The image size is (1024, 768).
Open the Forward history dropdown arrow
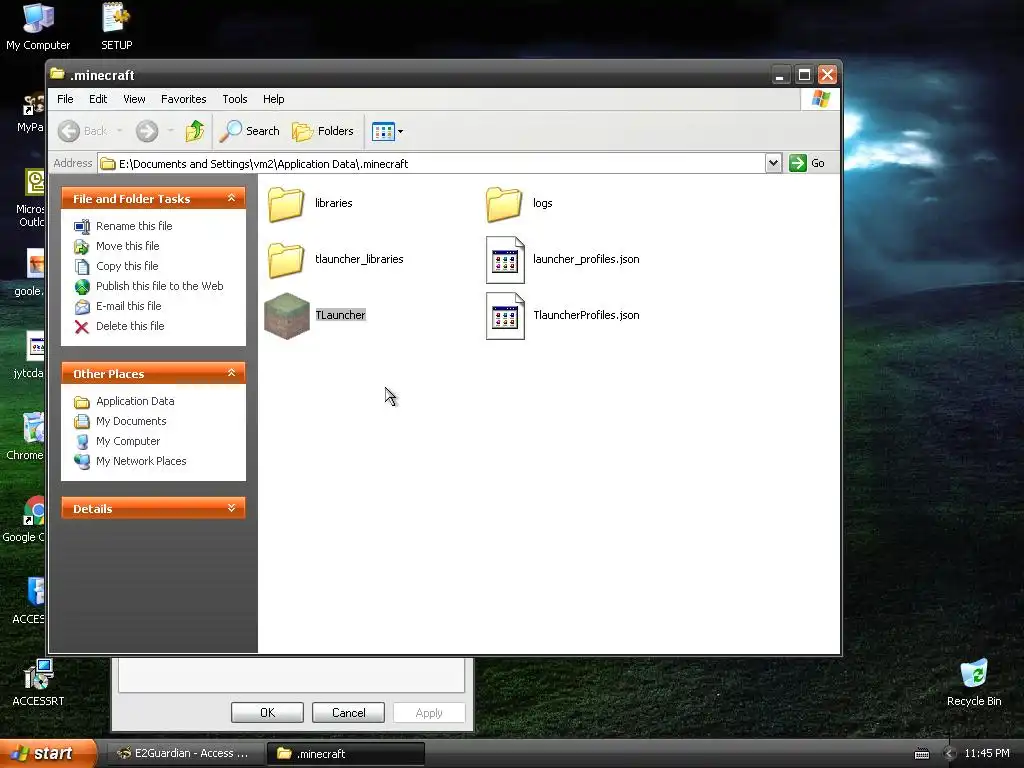tap(170, 131)
